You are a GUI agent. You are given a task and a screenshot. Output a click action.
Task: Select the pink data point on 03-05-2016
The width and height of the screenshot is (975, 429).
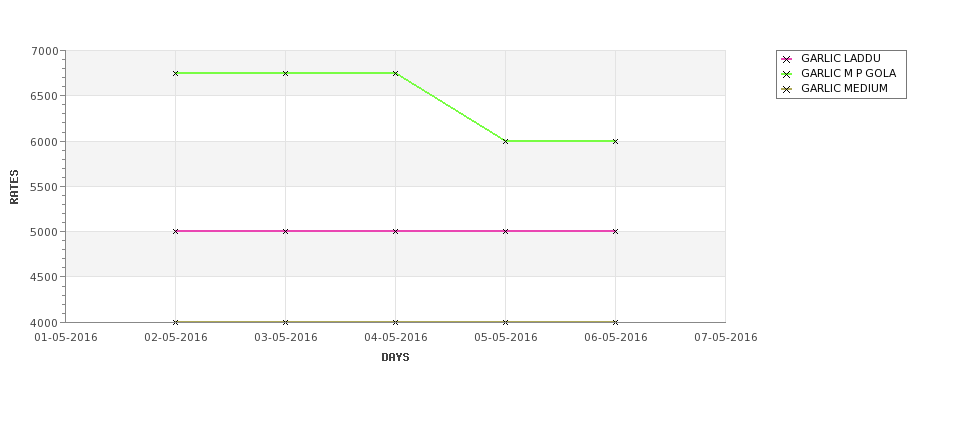[x=285, y=231]
